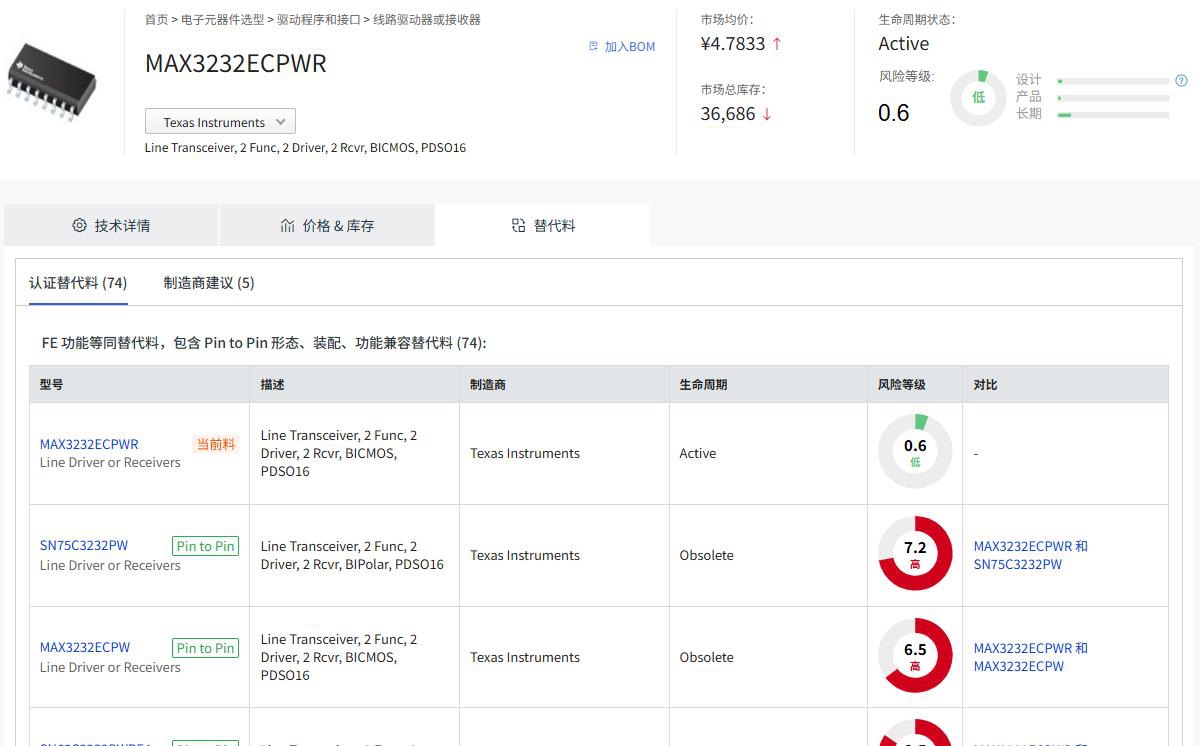Click the Active lifecycle status in header
Viewport: 1200px width, 746px height.
click(x=904, y=44)
